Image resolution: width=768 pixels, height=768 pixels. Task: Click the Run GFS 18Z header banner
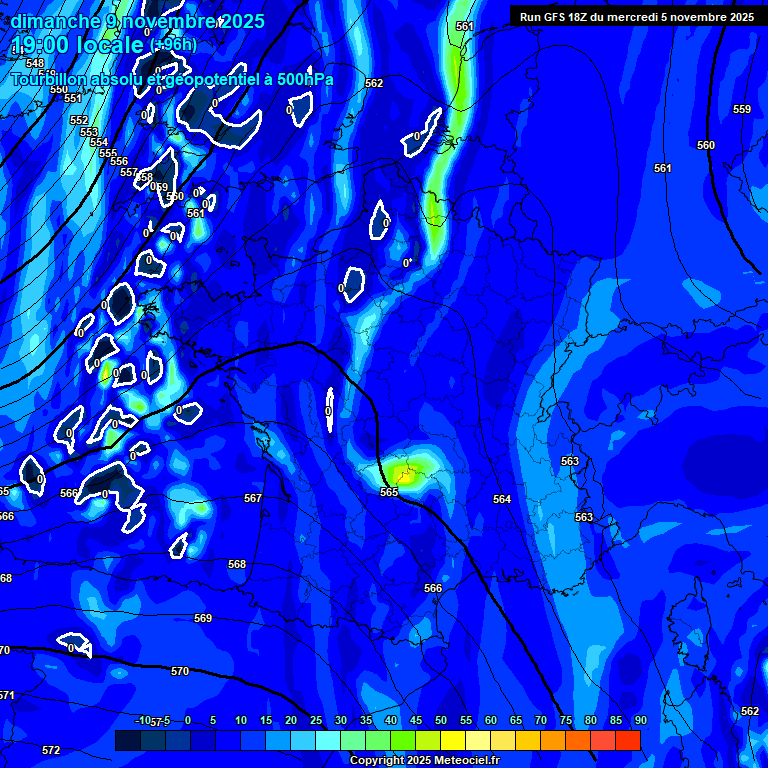point(636,17)
